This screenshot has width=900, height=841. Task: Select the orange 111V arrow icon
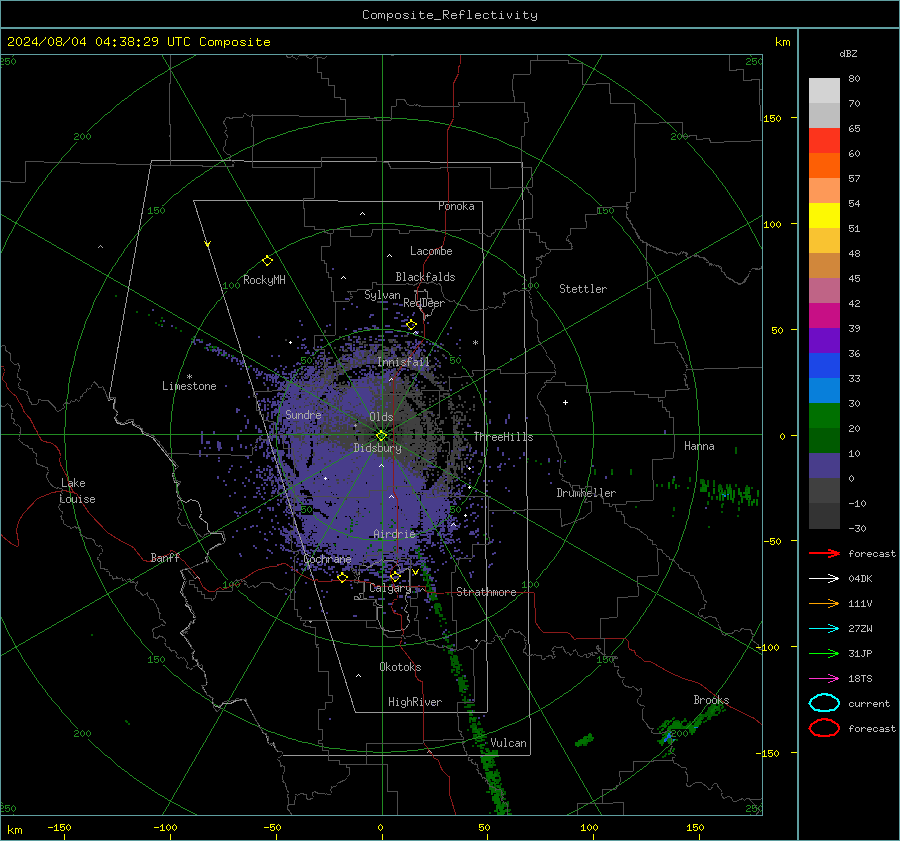click(x=824, y=603)
